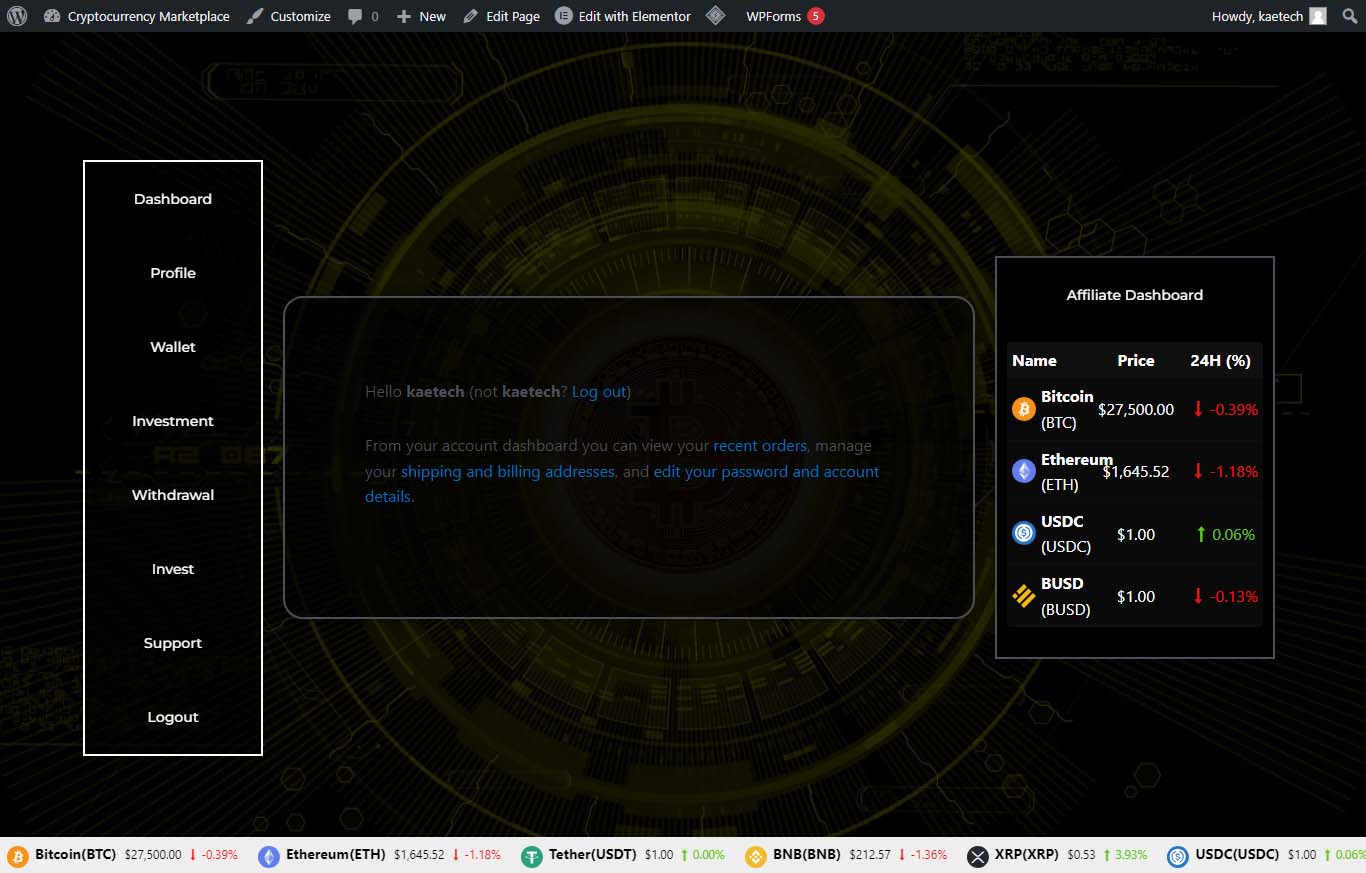Screen dimensions: 1366x873
Task: Click the XRP icon in bottom ticker
Action: click(978, 856)
